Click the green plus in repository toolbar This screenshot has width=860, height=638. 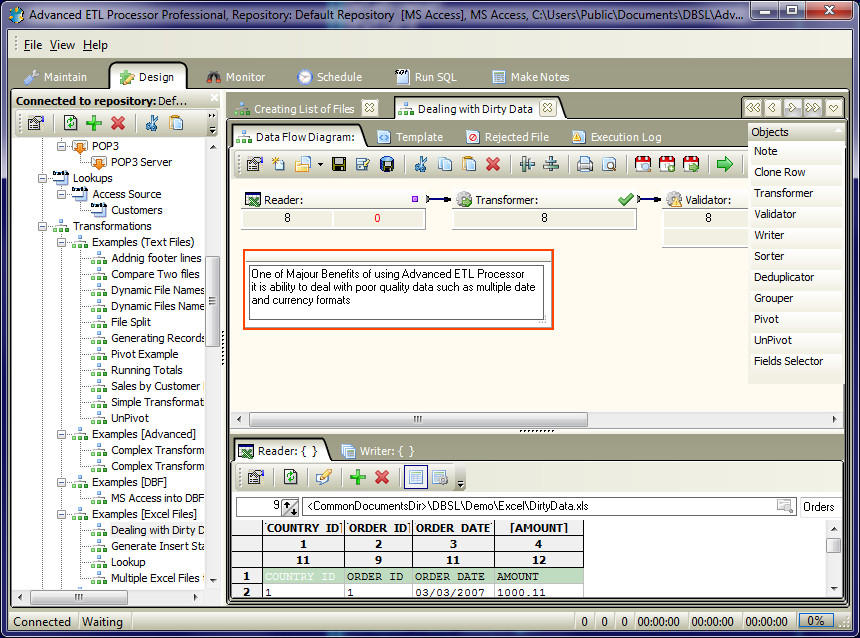tap(94, 123)
